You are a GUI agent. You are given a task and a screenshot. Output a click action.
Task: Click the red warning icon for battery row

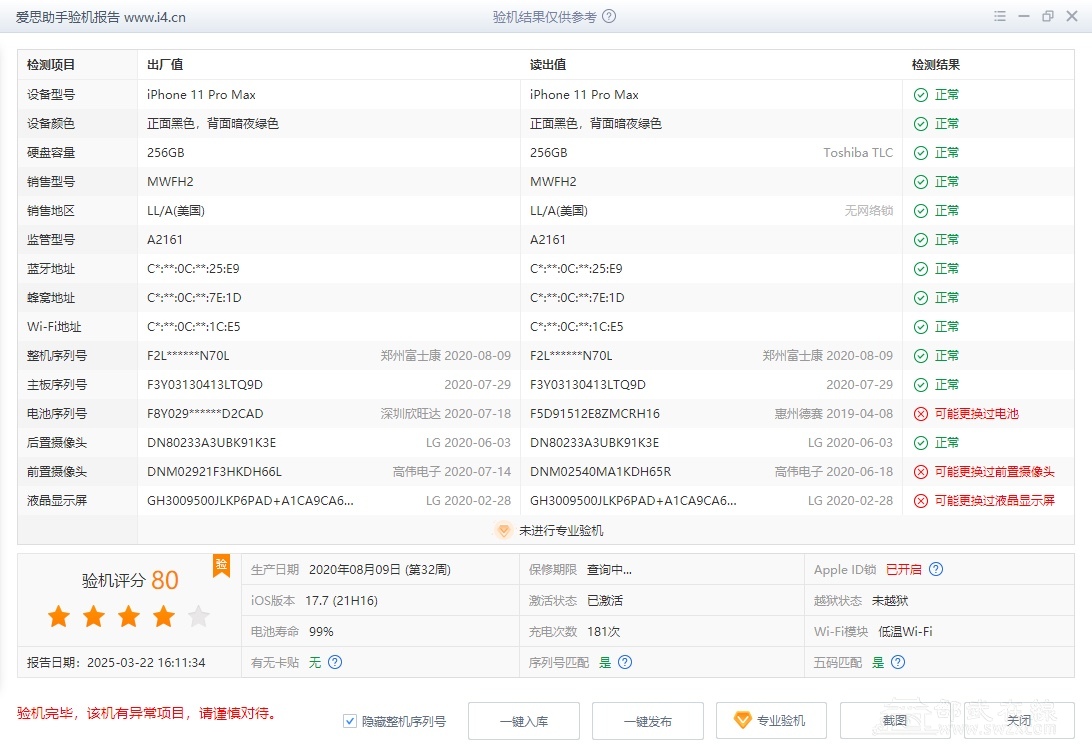pyautogui.click(x=920, y=414)
